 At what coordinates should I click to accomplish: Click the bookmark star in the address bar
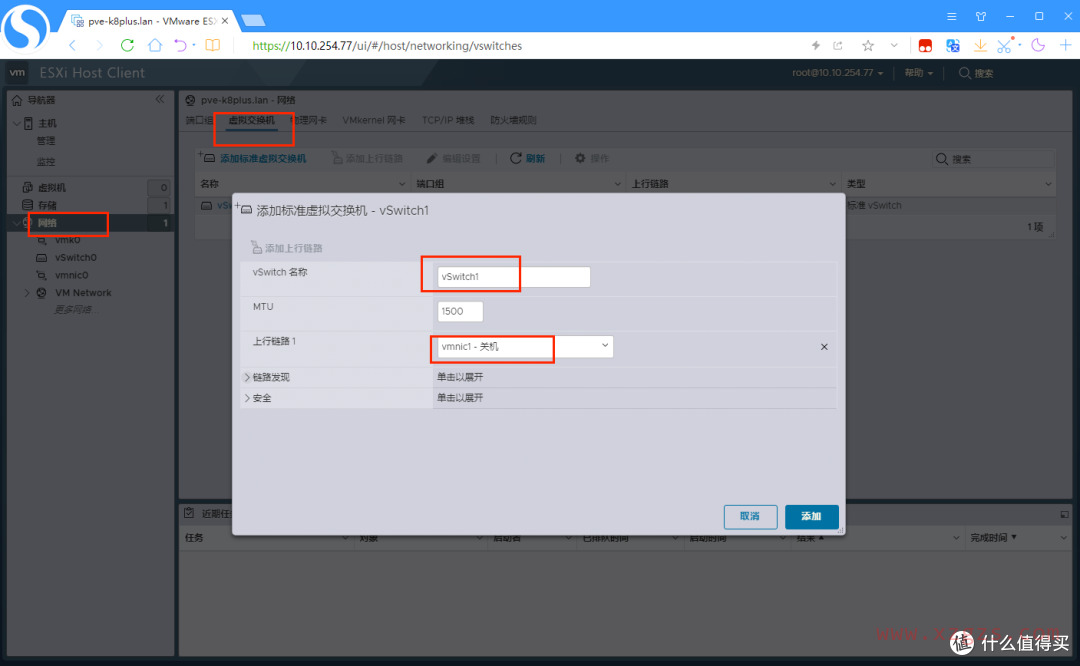pos(869,45)
